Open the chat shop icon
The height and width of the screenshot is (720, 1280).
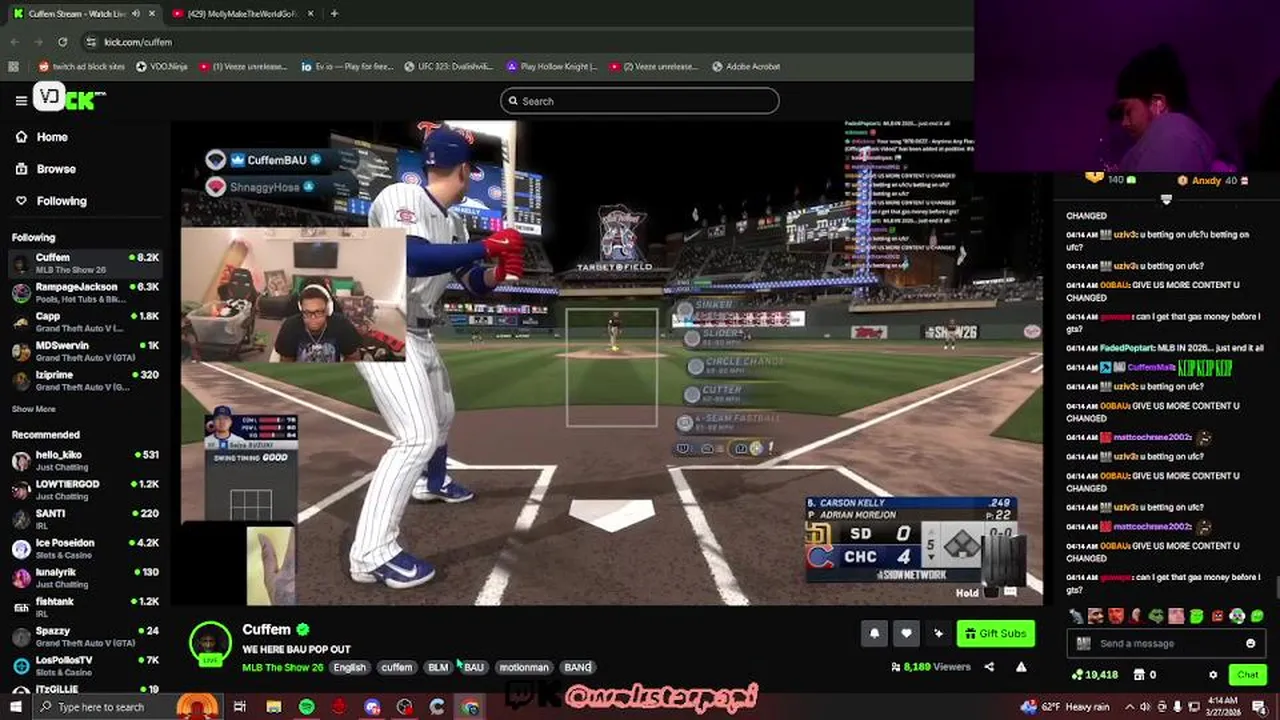pos(1139,675)
